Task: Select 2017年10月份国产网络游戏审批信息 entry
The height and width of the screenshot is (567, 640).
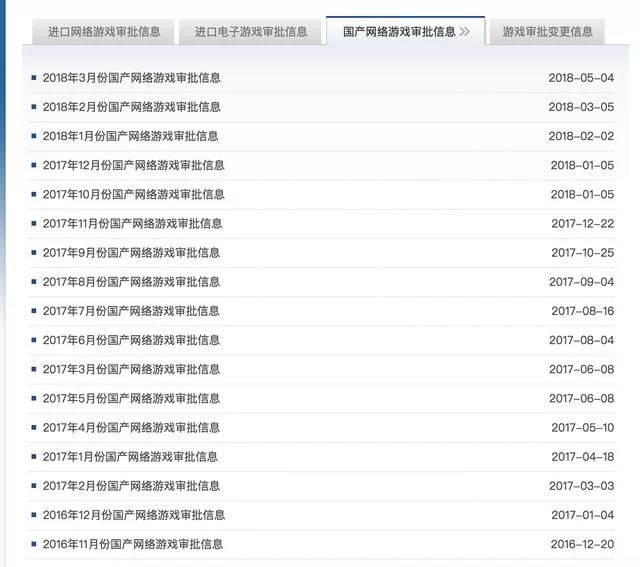Action: click(x=134, y=194)
